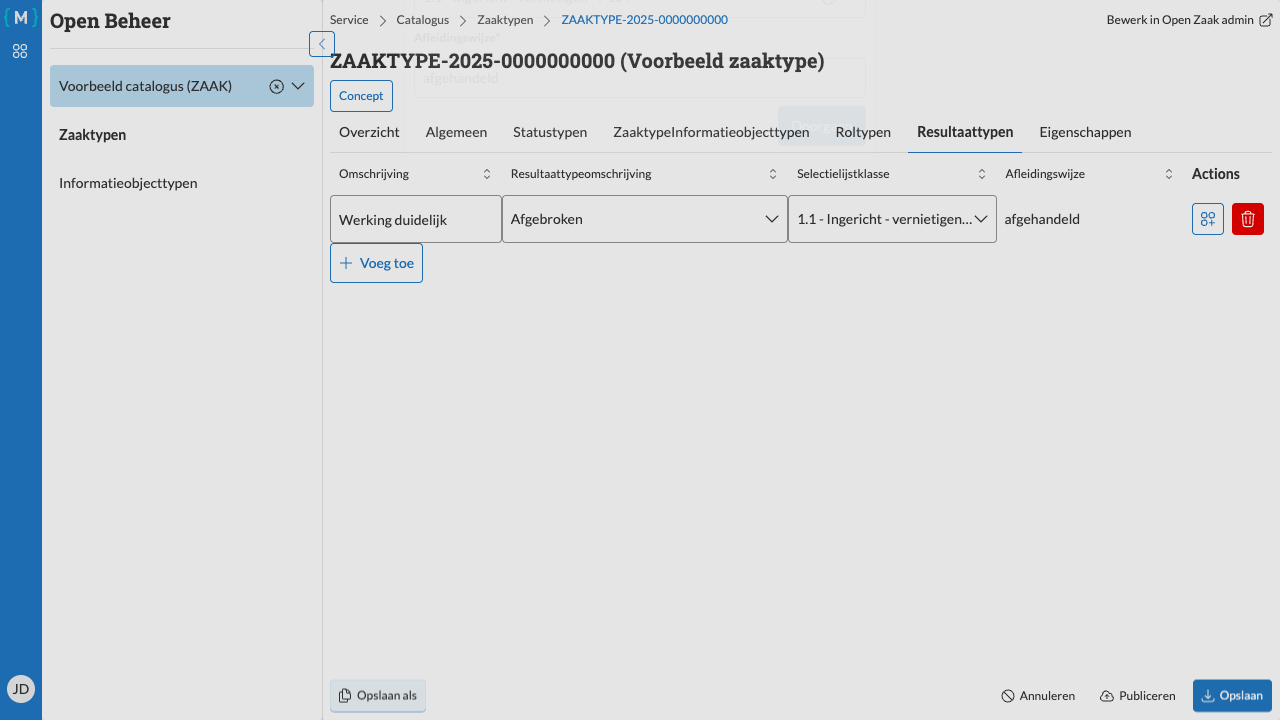1280x720 pixels.
Task: Switch to the ZaaktypeInformatieobjecttypen tab
Action: 711,132
